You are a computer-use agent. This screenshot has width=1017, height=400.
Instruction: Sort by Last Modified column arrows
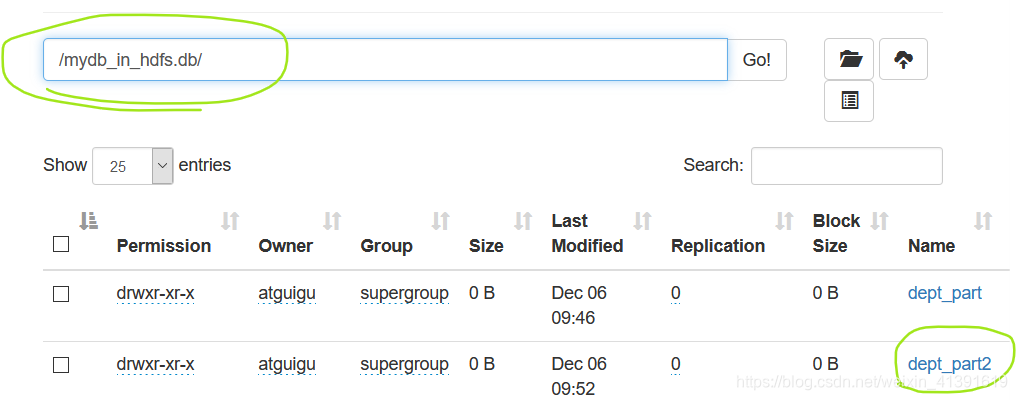click(x=642, y=222)
